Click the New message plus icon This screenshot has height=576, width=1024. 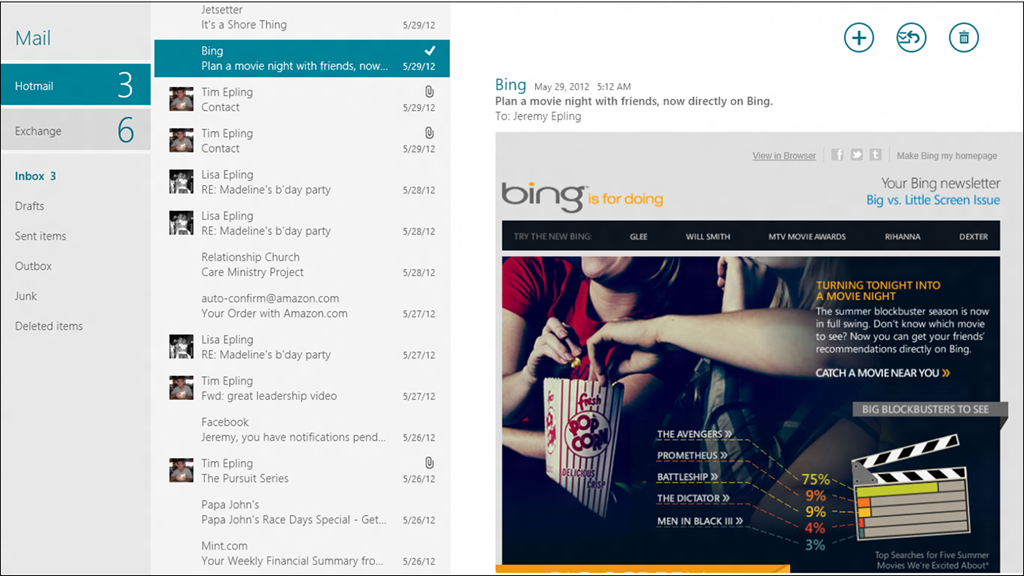(x=859, y=38)
